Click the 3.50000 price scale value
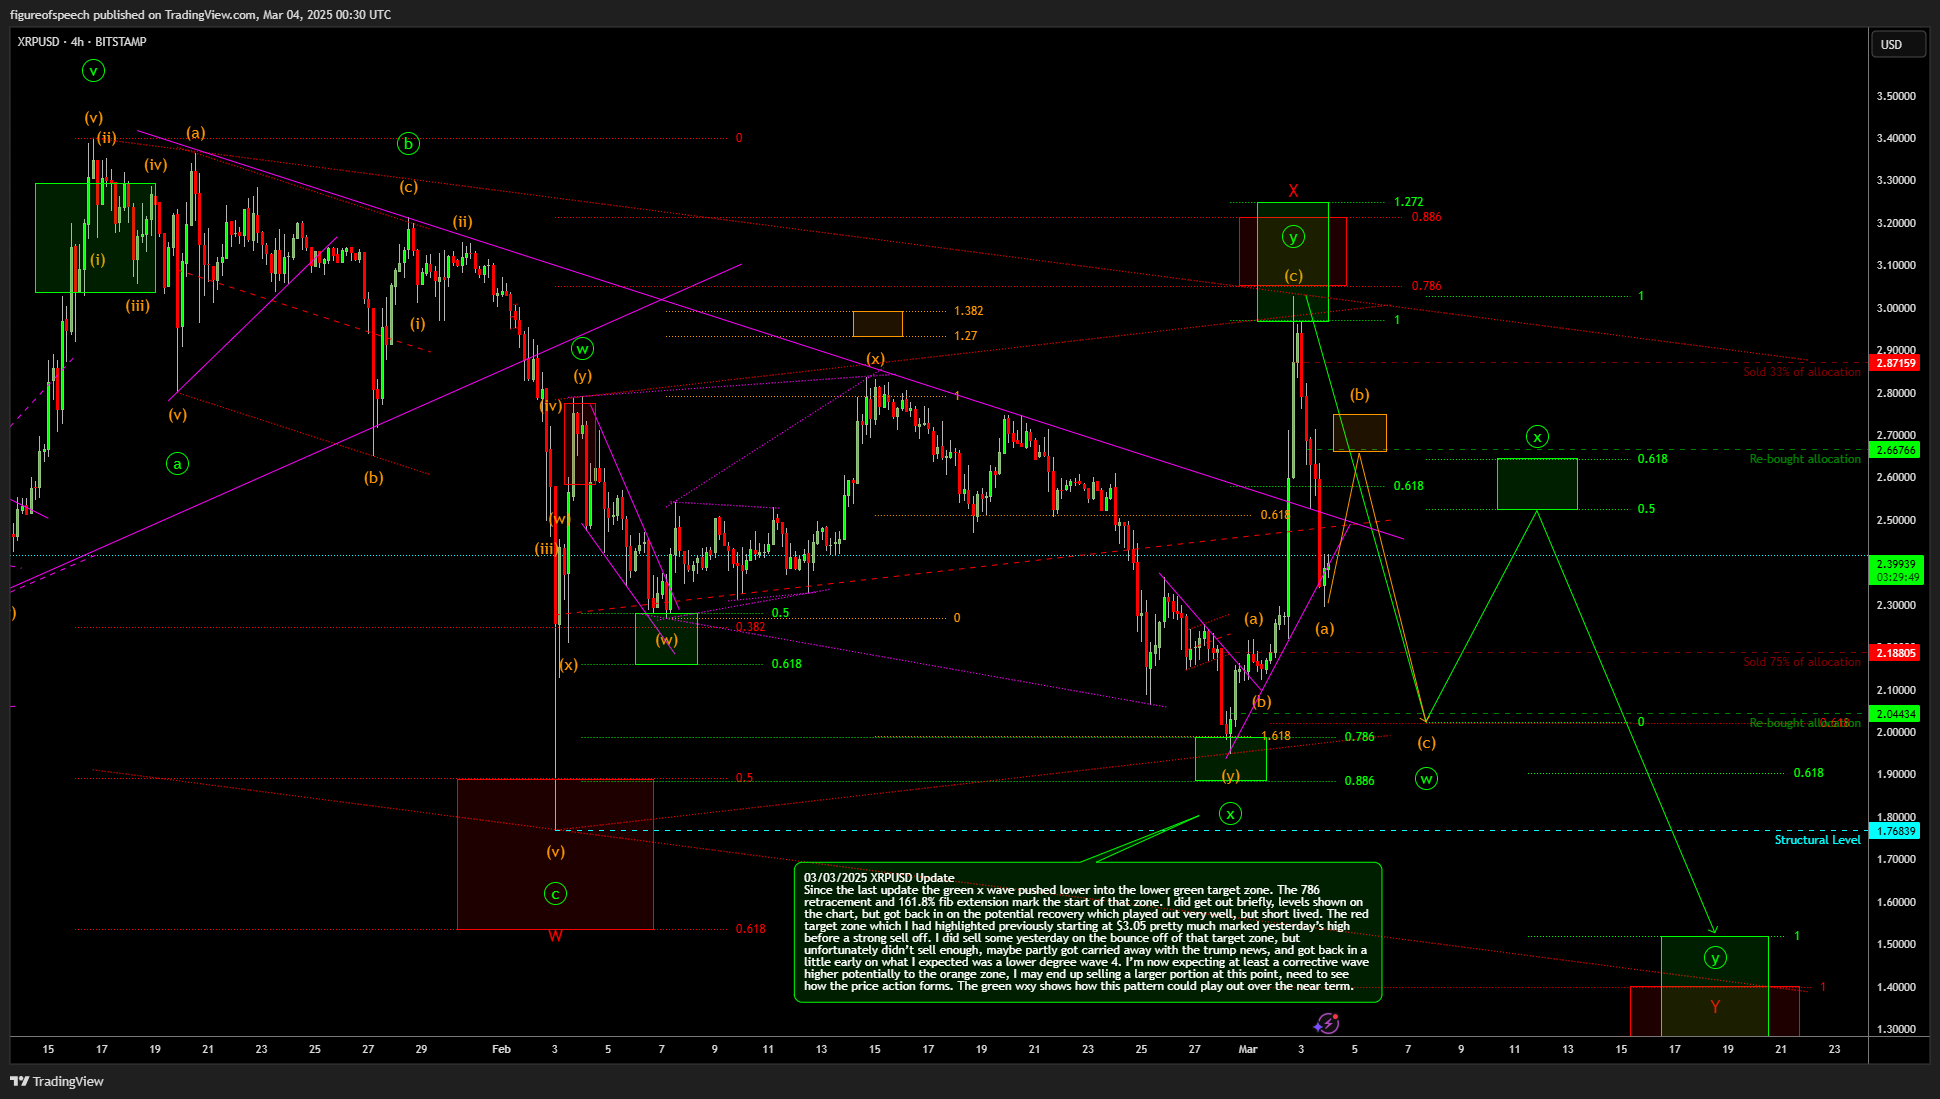Viewport: 1940px width, 1099px height. [x=1896, y=96]
